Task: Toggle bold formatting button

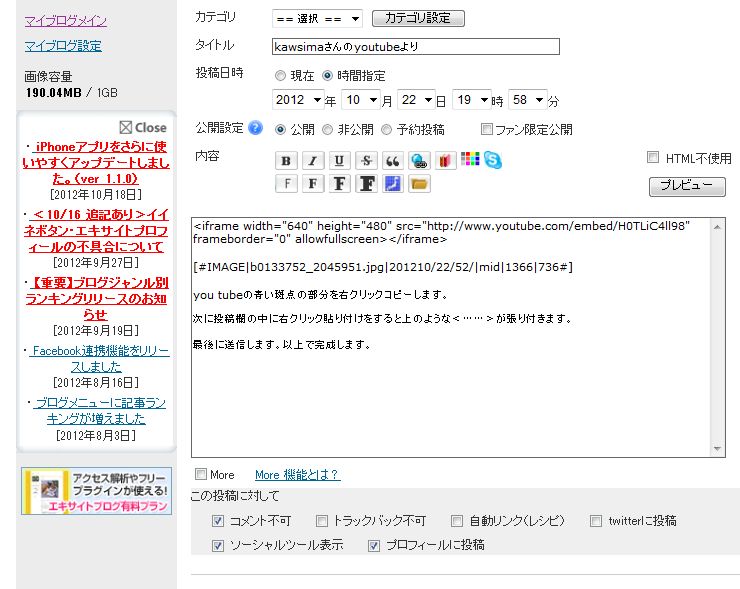Action: tap(286, 161)
